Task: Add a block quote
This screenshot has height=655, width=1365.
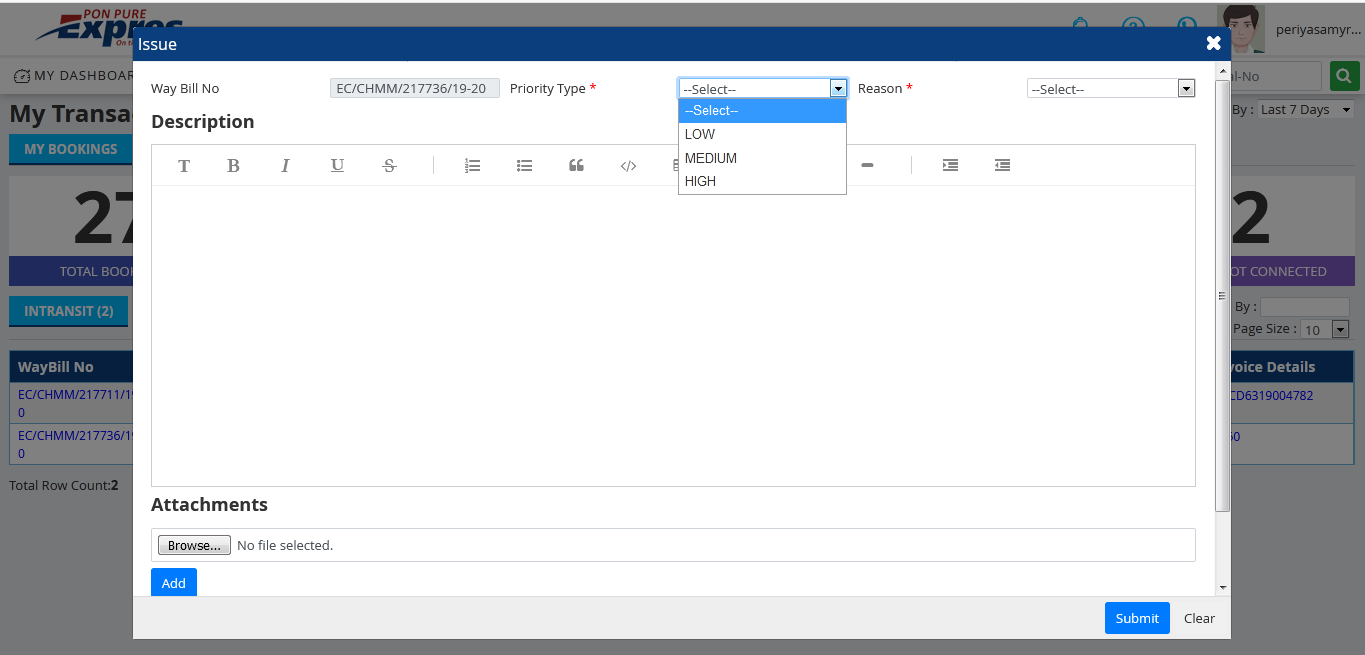Action: 576,166
